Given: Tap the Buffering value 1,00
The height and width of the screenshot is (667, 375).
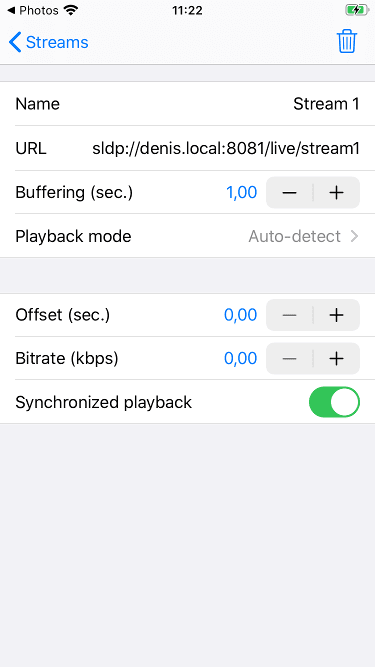Looking at the screenshot, I should [241, 193].
